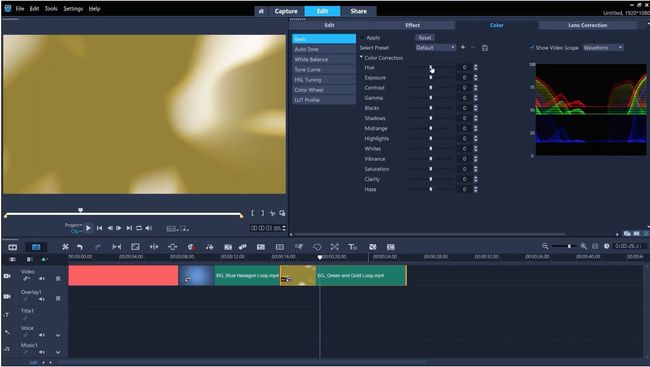Select the LUT Profile category
This screenshot has width=650, height=367.
(x=324, y=100)
